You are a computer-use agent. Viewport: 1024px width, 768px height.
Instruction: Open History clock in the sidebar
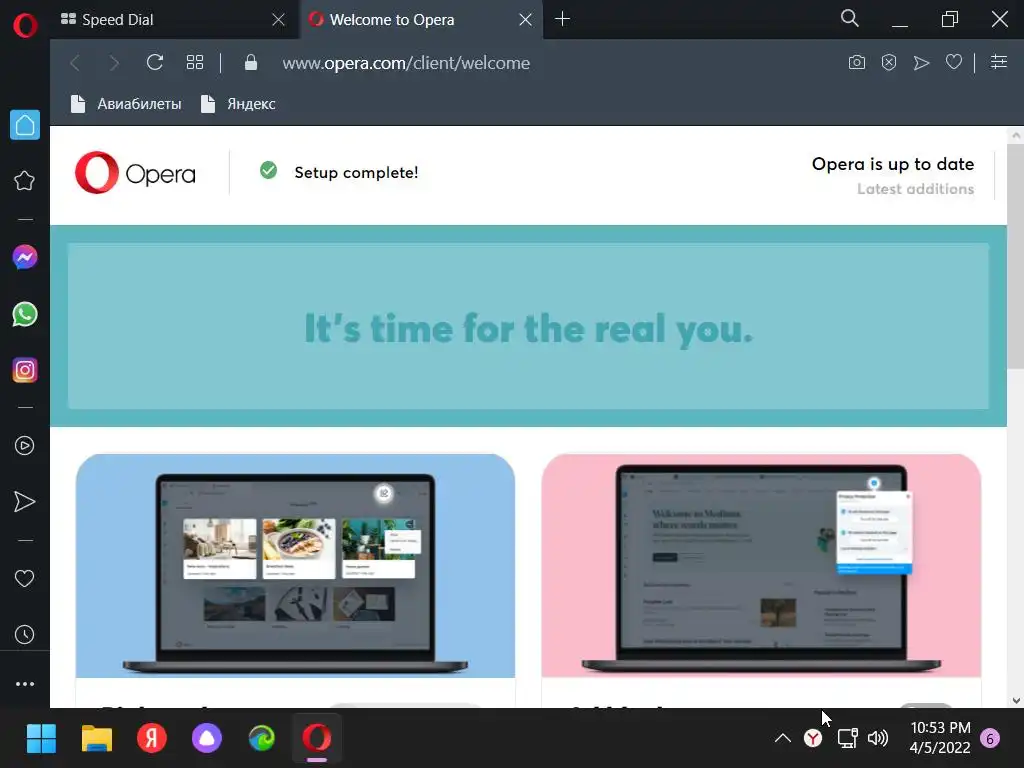25,634
